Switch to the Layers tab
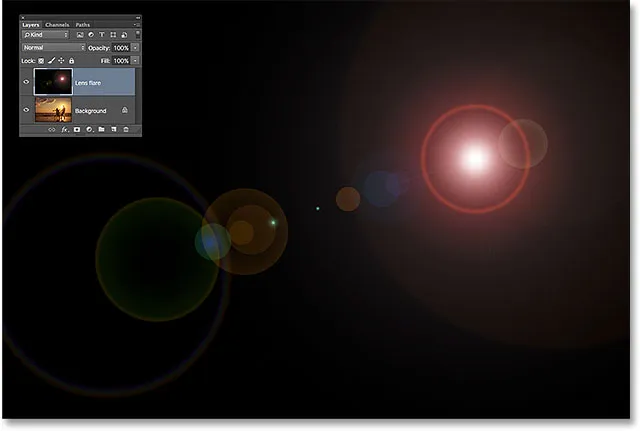The image size is (640, 431). pos(31,25)
